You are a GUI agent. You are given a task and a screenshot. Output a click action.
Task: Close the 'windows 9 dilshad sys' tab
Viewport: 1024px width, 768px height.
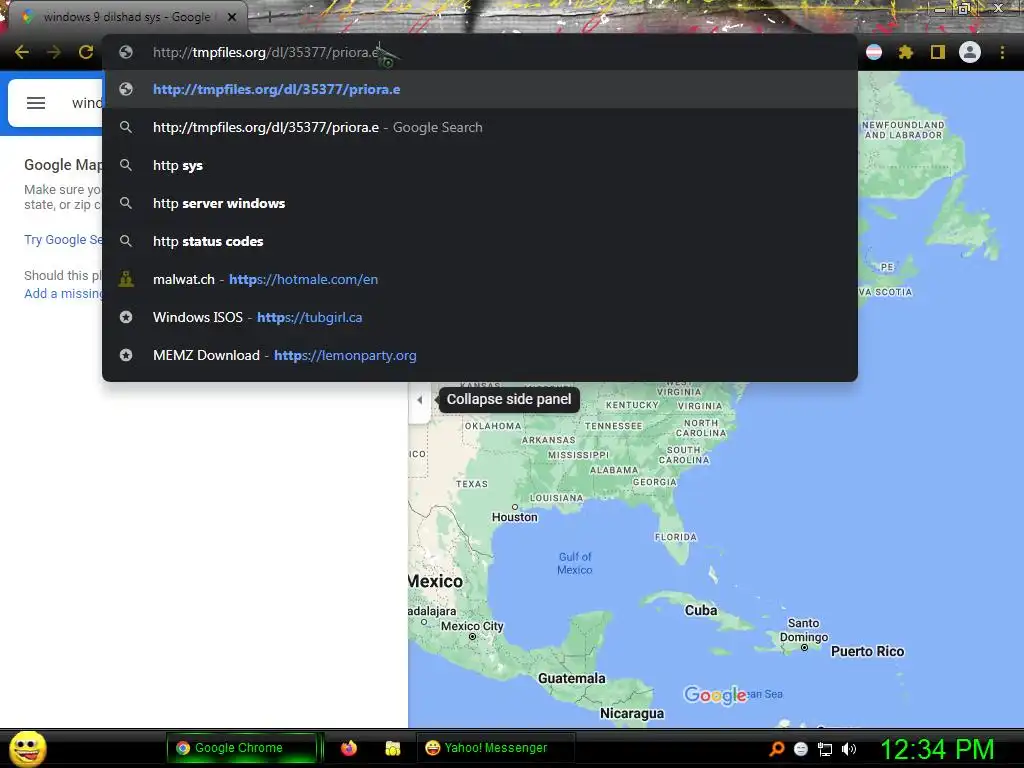coord(232,17)
